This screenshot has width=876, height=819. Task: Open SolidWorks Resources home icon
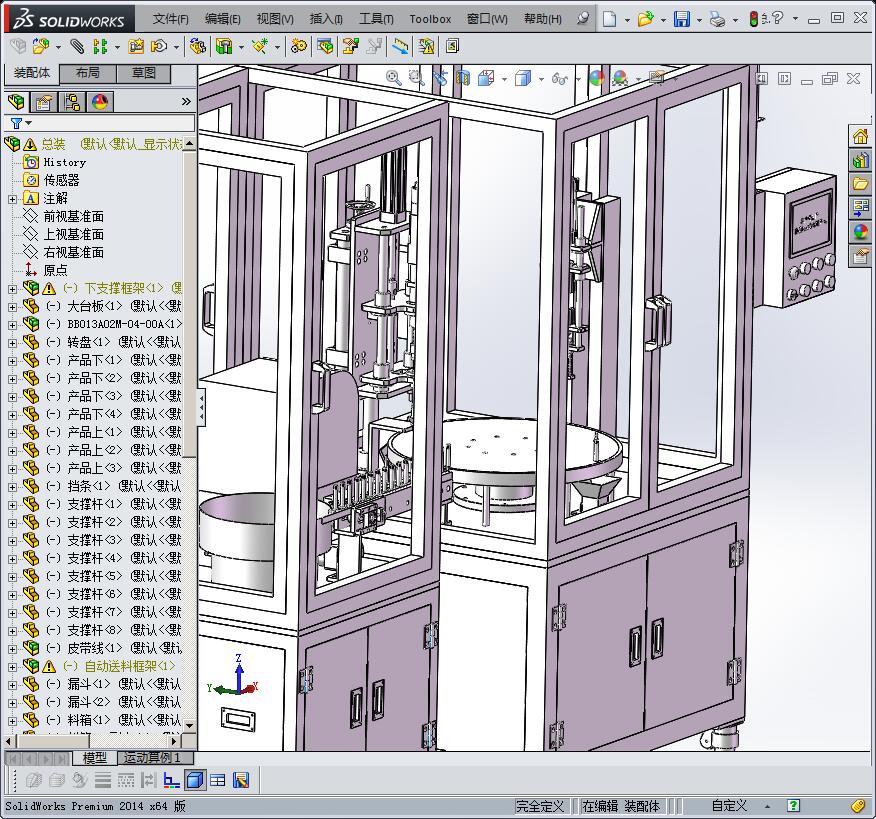(860, 136)
